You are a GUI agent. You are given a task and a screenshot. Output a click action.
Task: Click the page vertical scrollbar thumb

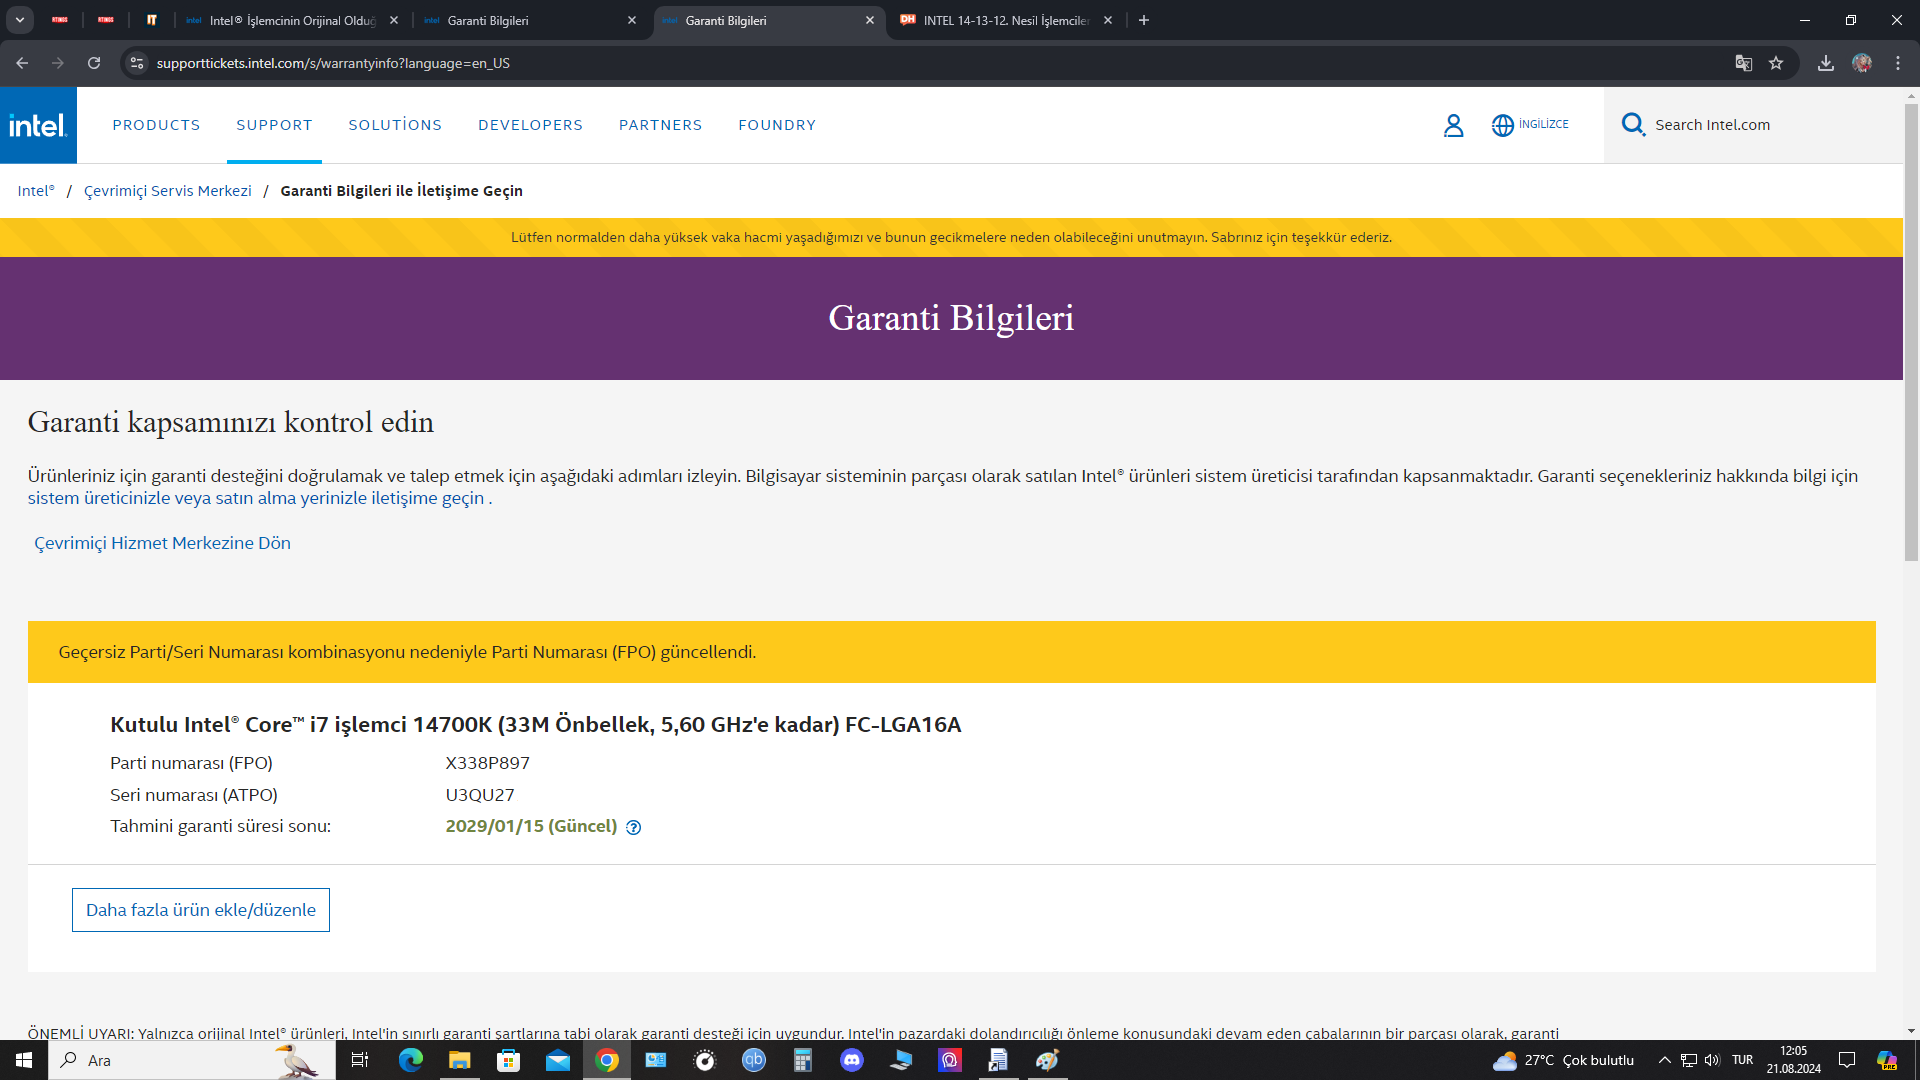1911,330
